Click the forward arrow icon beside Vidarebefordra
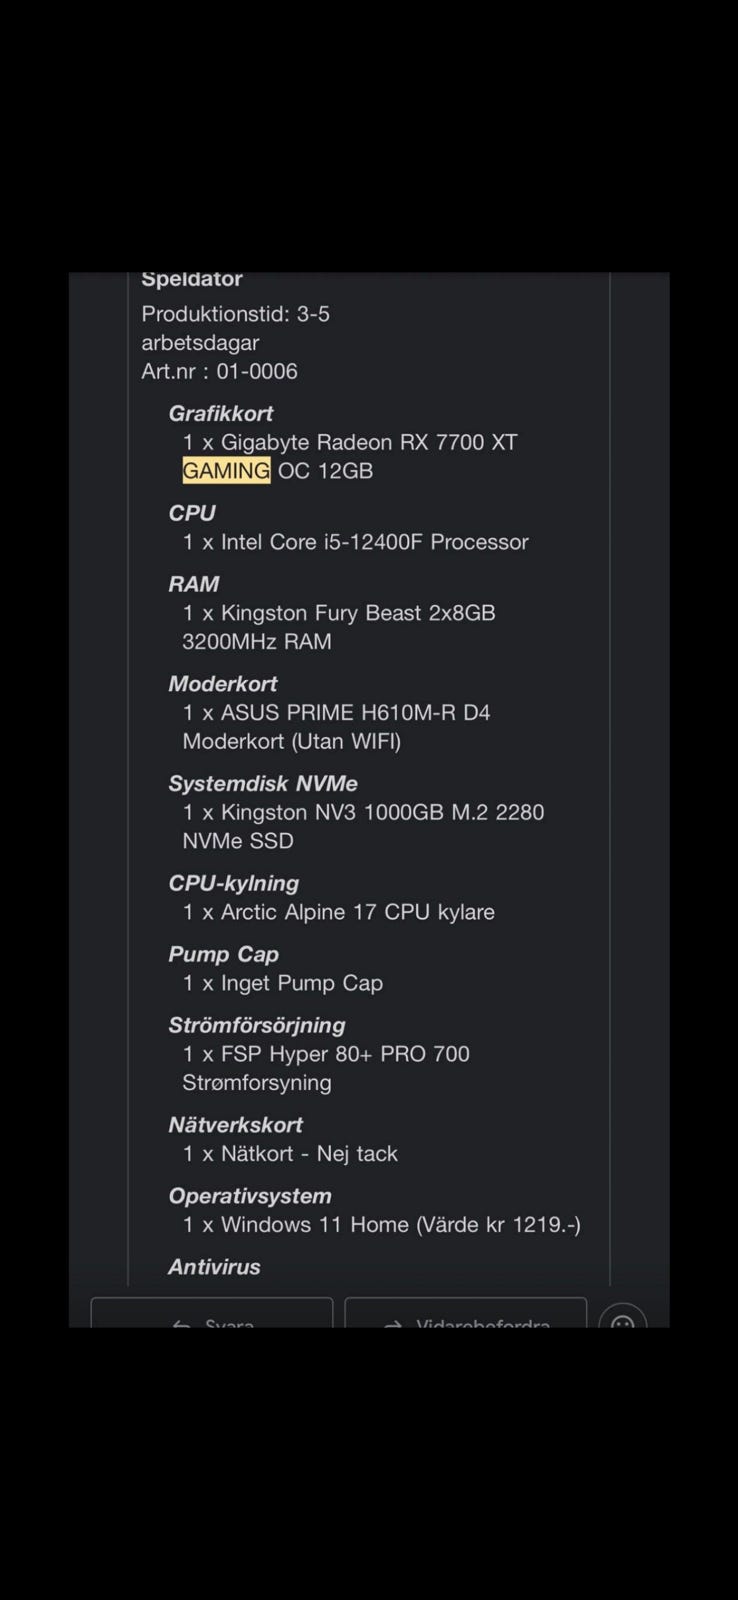The height and width of the screenshot is (1600, 738). [393, 1323]
